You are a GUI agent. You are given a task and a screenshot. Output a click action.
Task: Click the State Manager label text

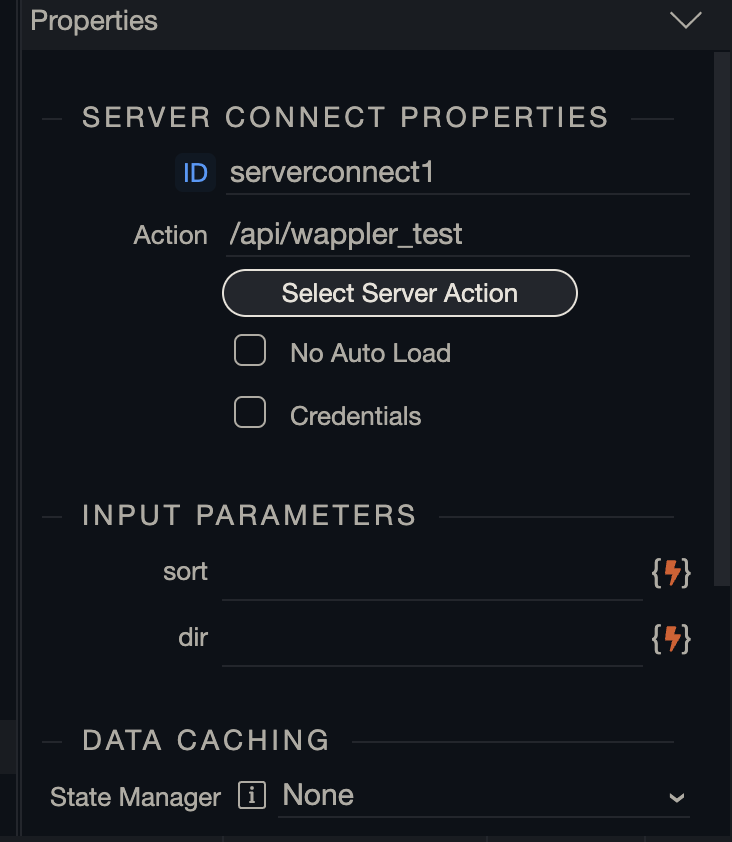coord(135,797)
